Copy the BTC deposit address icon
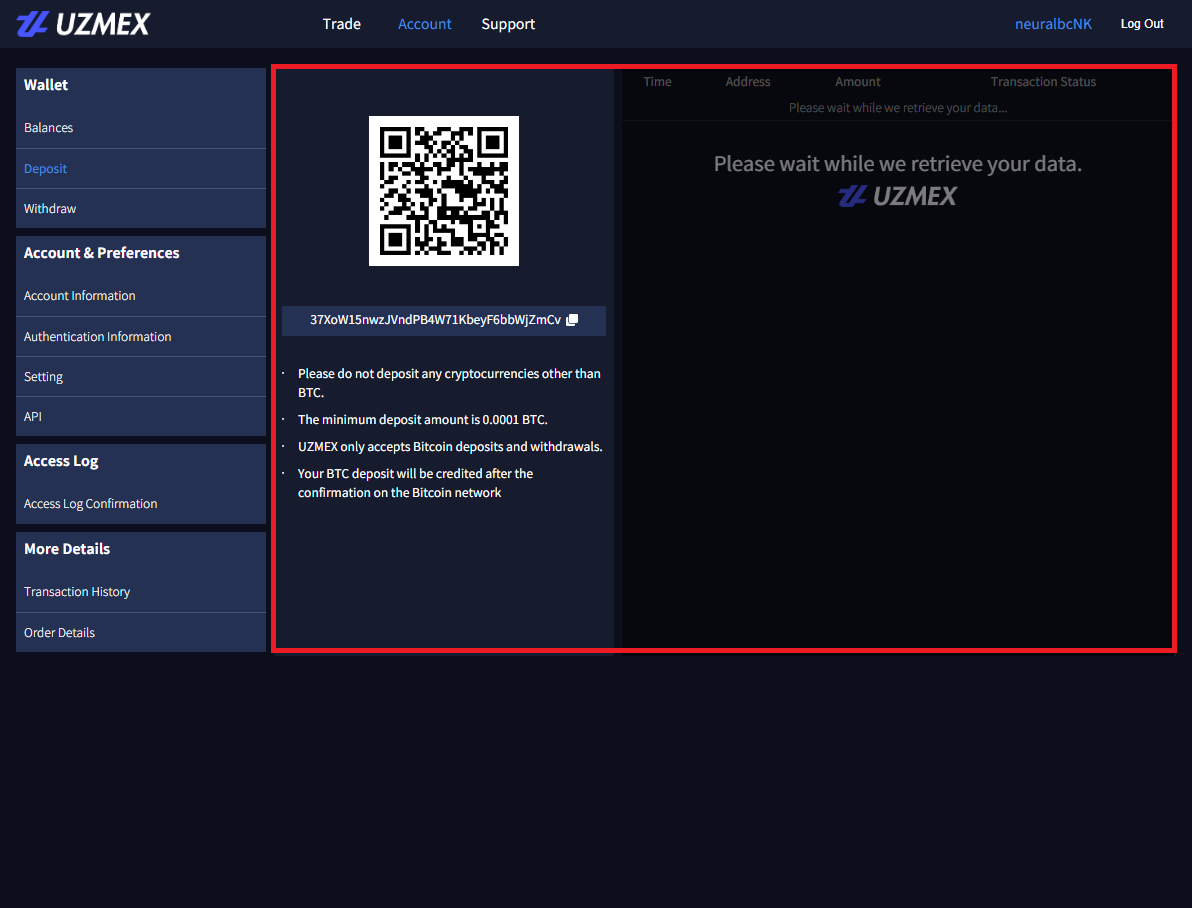This screenshot has width=1192, height=908. 572,320
